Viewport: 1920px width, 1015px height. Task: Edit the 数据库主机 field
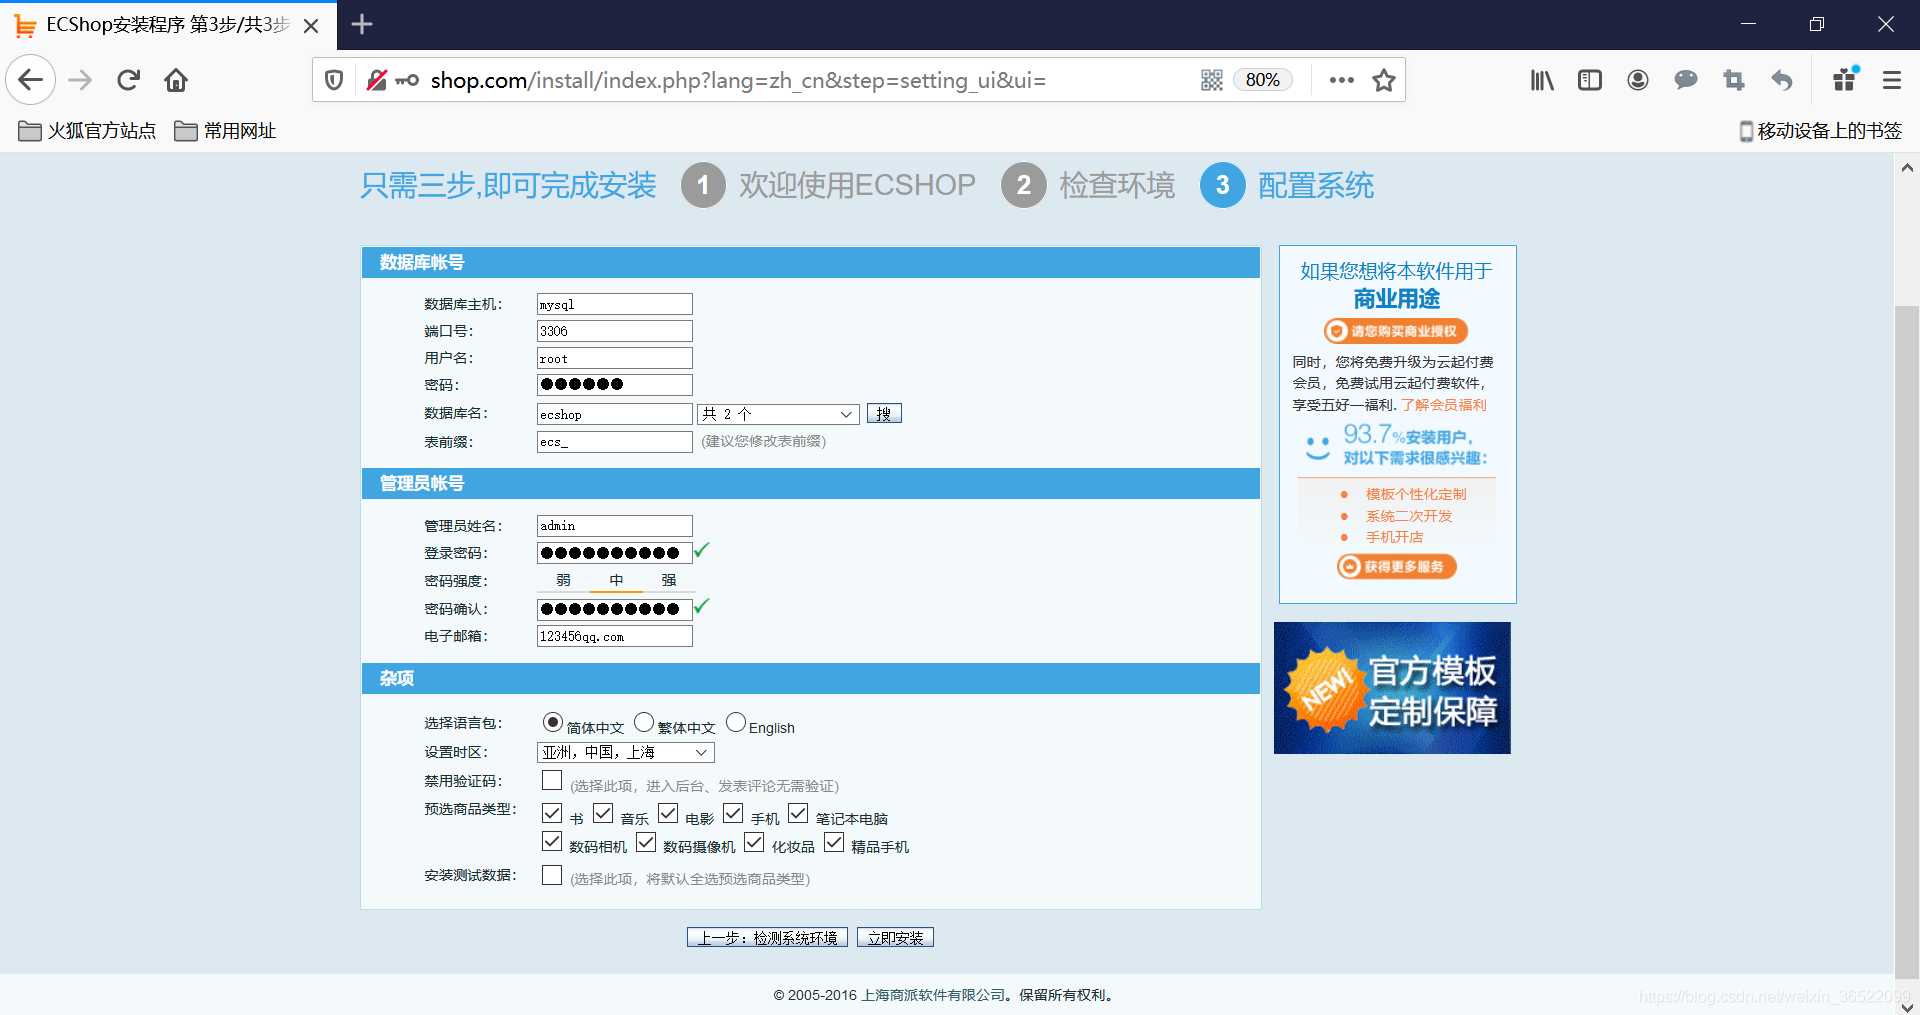(615, 304)
